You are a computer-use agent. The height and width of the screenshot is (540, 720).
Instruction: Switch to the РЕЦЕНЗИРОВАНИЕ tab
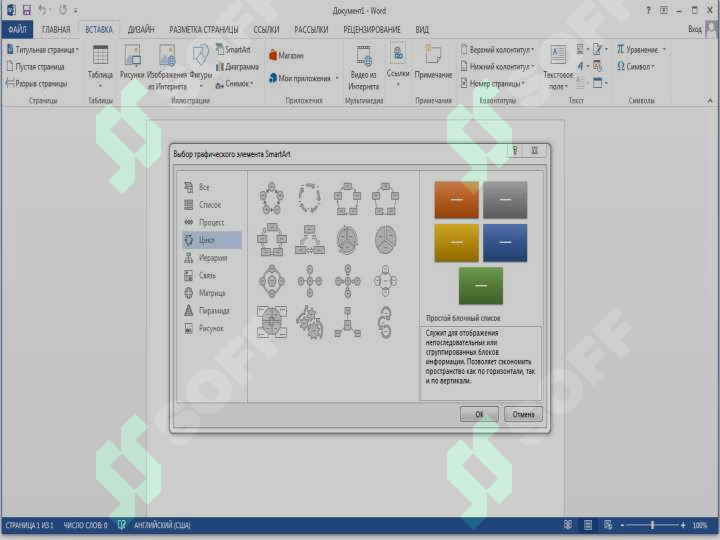tap(372, 30)
